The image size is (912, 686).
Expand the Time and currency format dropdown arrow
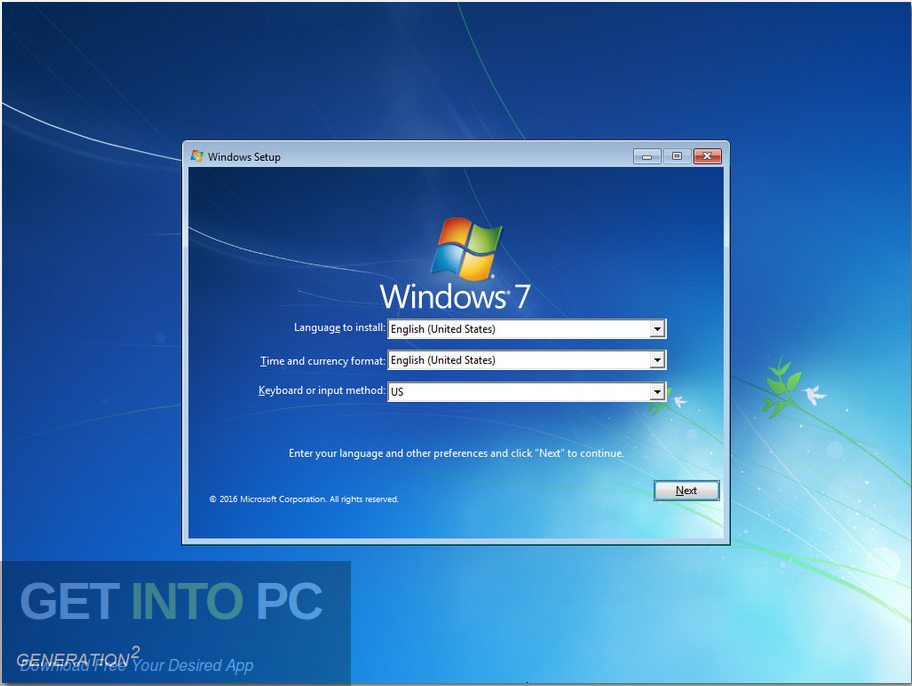coord(657,360)
